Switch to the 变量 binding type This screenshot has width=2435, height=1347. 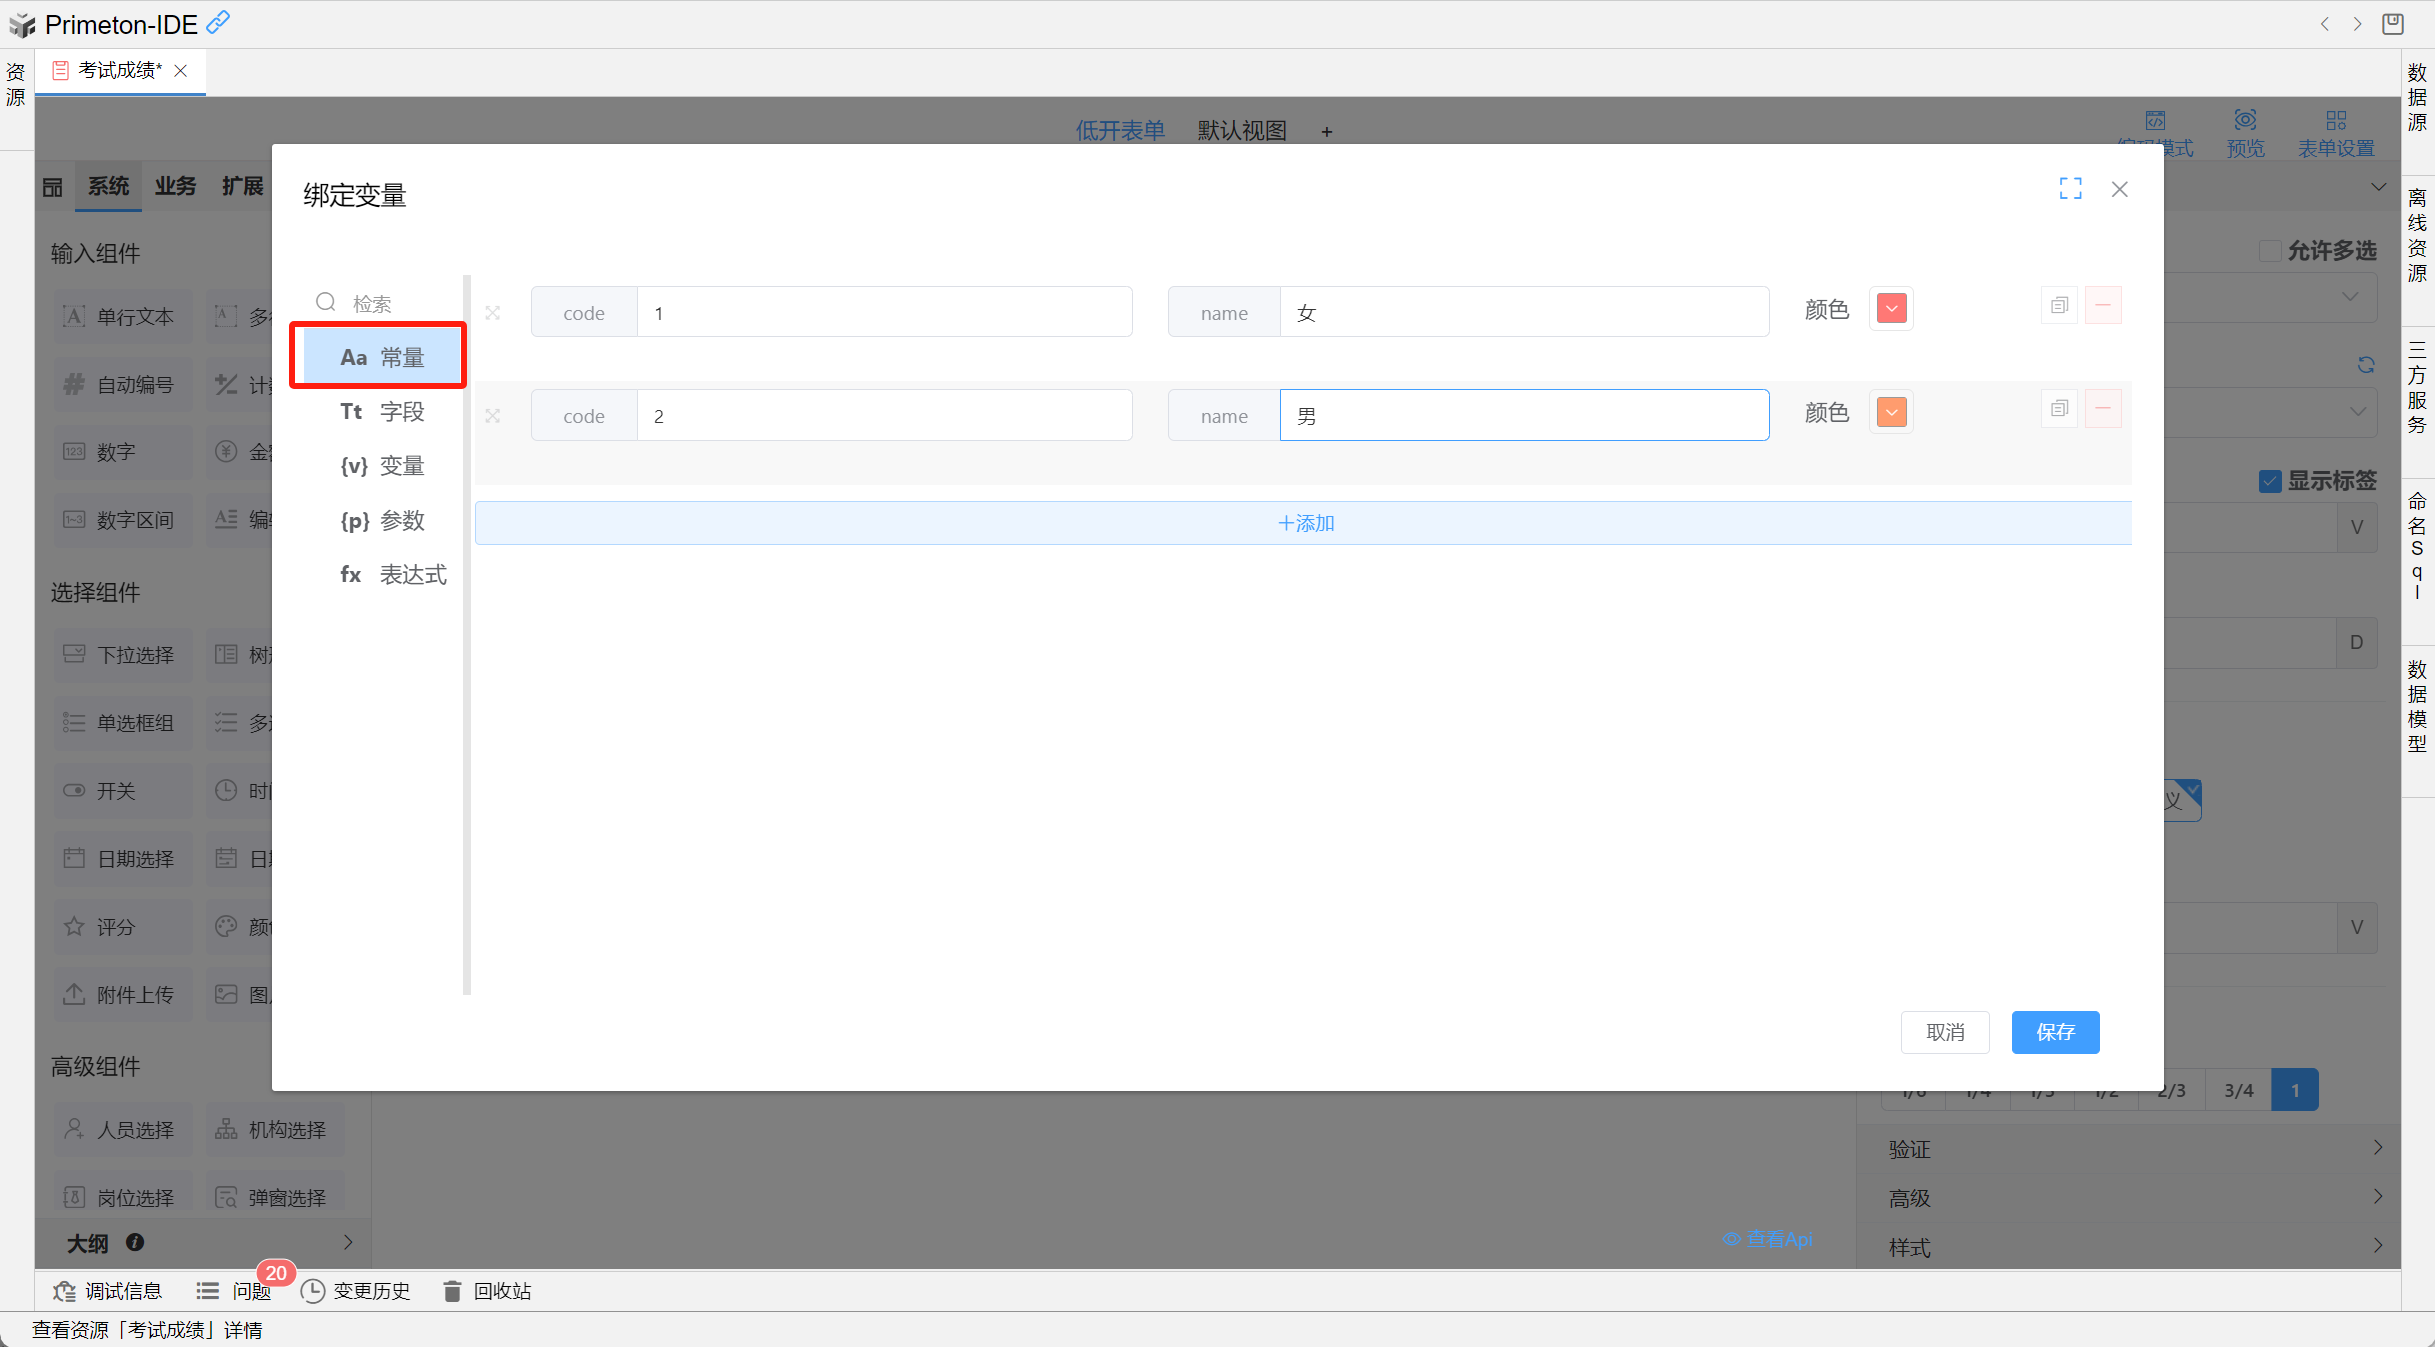pyautogui.click(x=383, y=466)
